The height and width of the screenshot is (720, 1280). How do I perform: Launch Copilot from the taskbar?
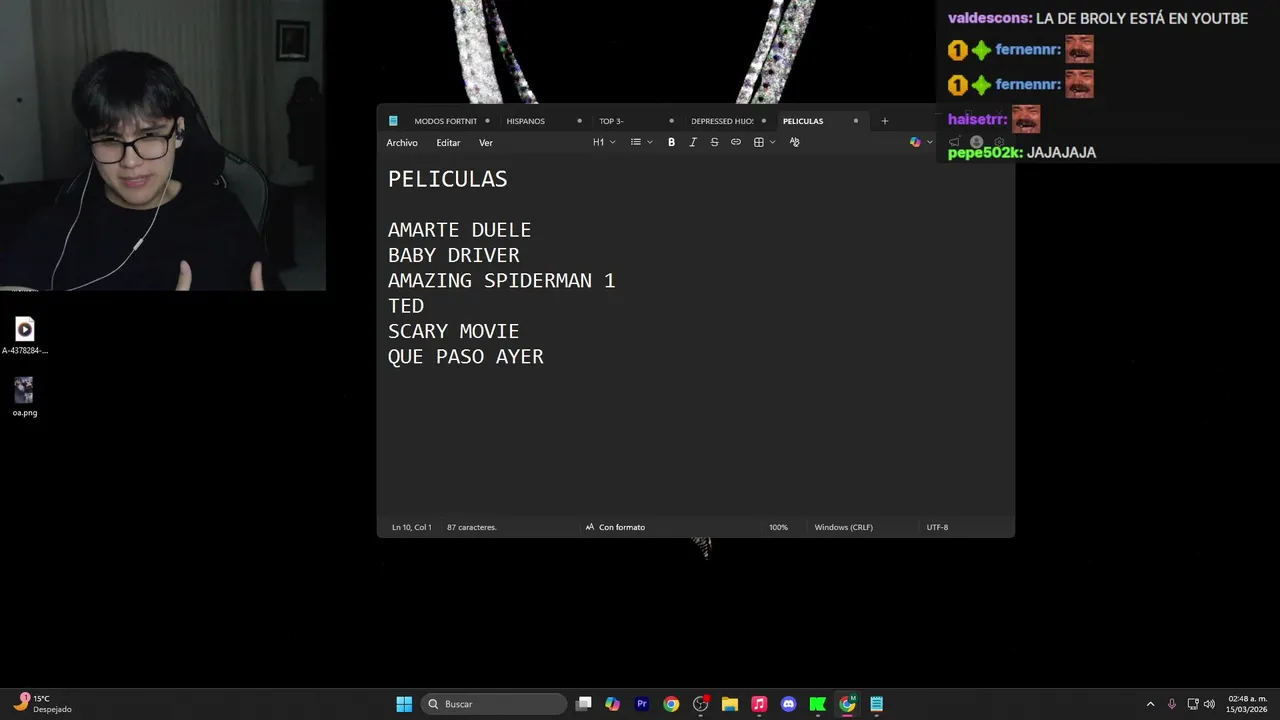tap(613, 704)
